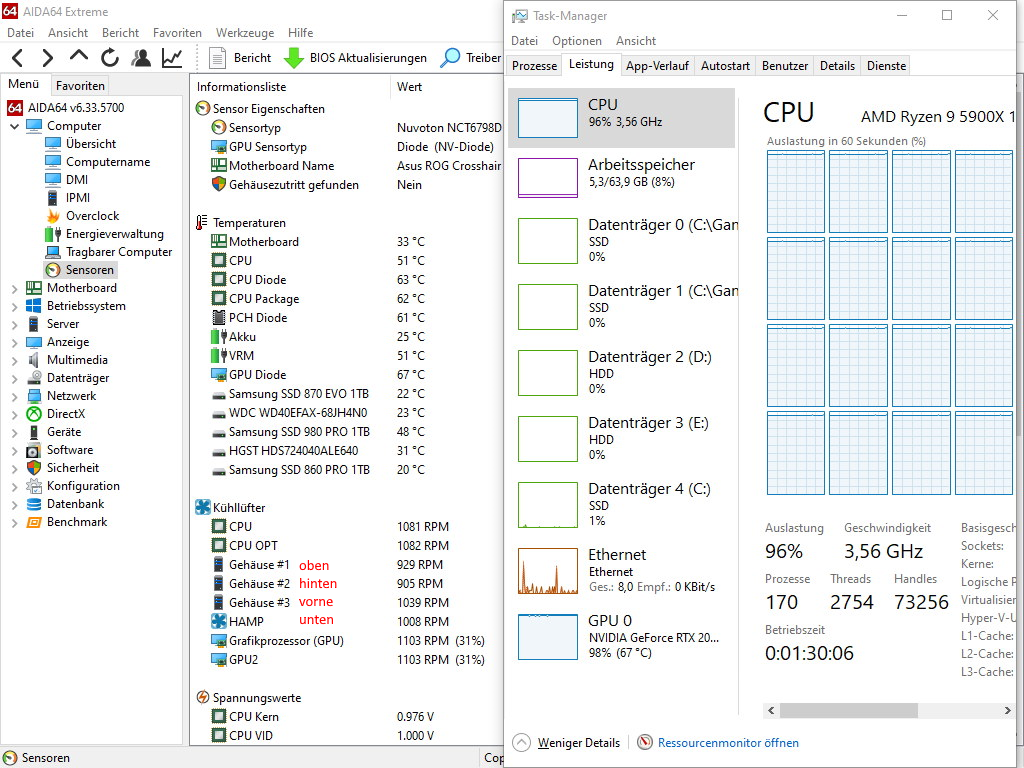
Task: Click the Ethernet activity graph thumbnail
Action: (548, 571)
